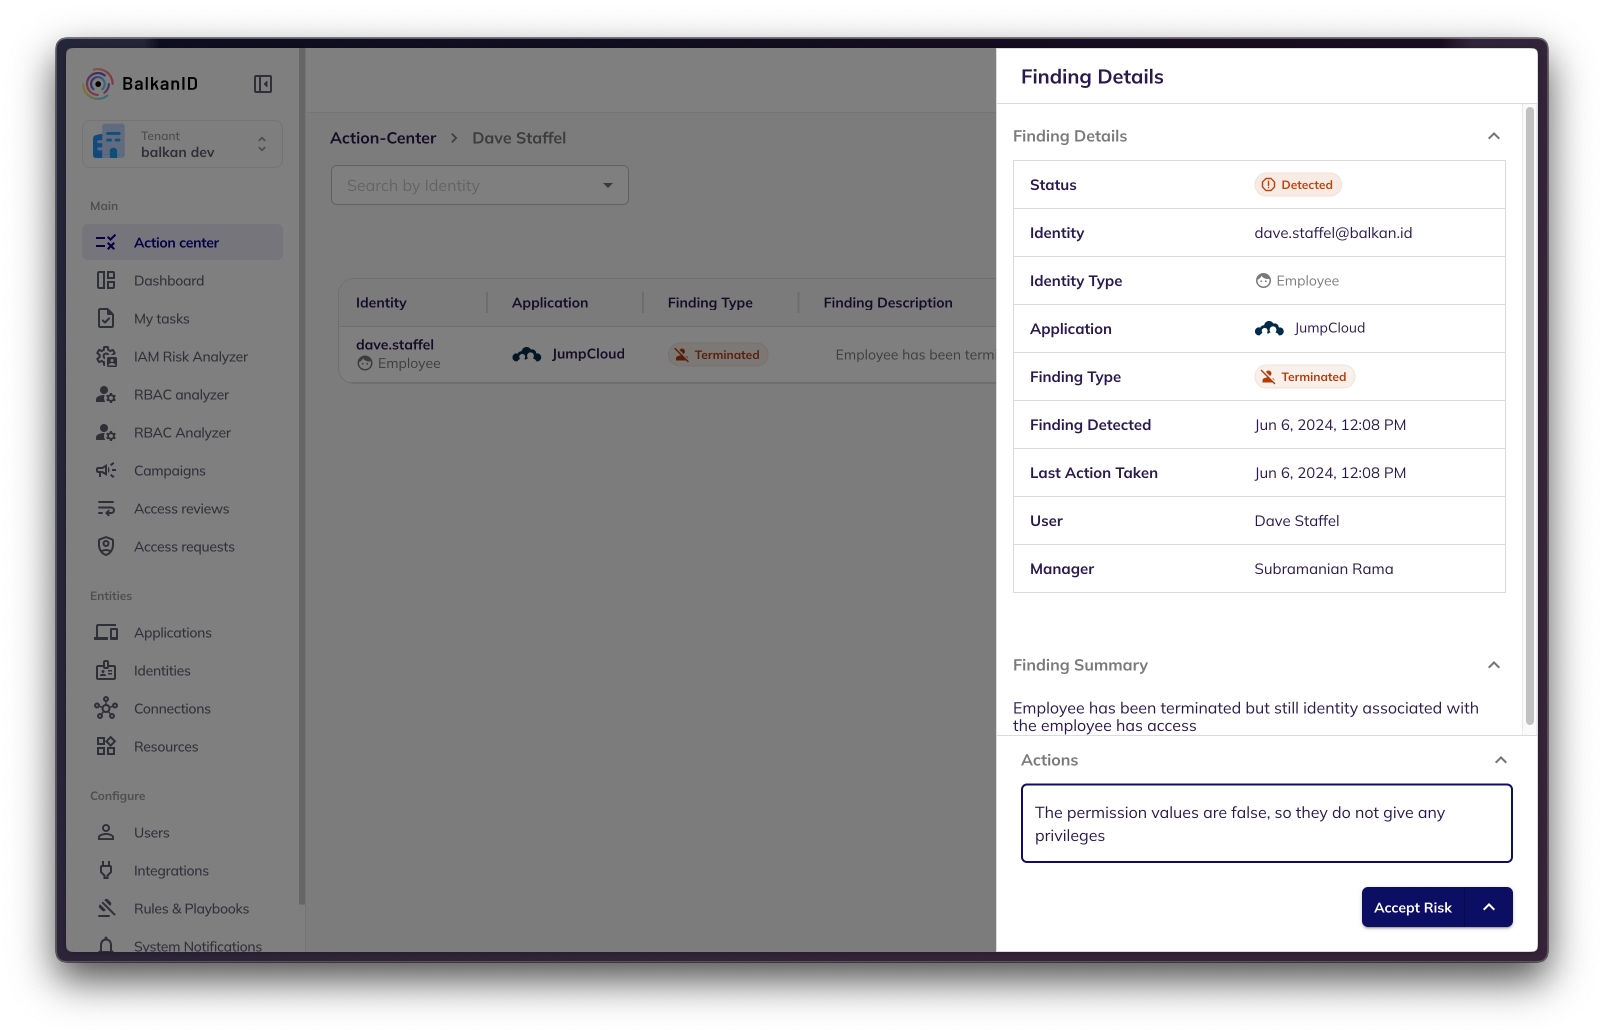Viewport: 1604px width, 1036px height.
Task: Open Access requests page
Action: coord(182,546)
